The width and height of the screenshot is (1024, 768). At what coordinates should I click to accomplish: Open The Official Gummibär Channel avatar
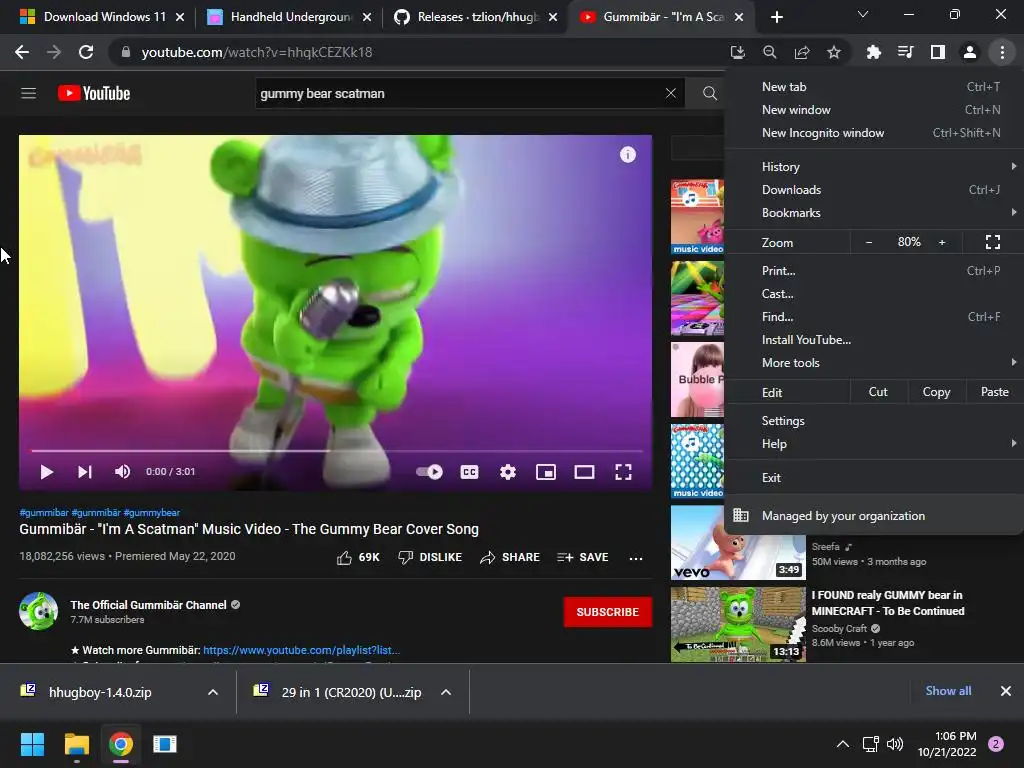coord(39,611)
